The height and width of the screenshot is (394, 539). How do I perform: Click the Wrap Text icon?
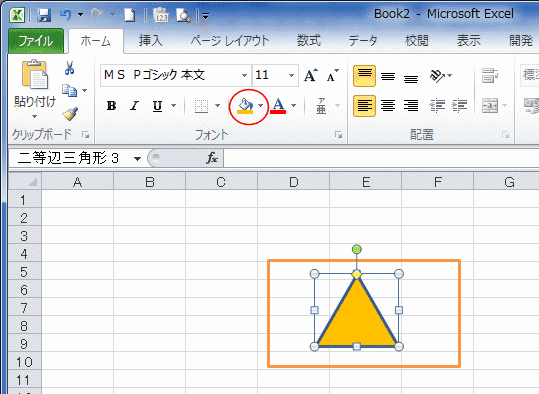click(x=490, y=76)
